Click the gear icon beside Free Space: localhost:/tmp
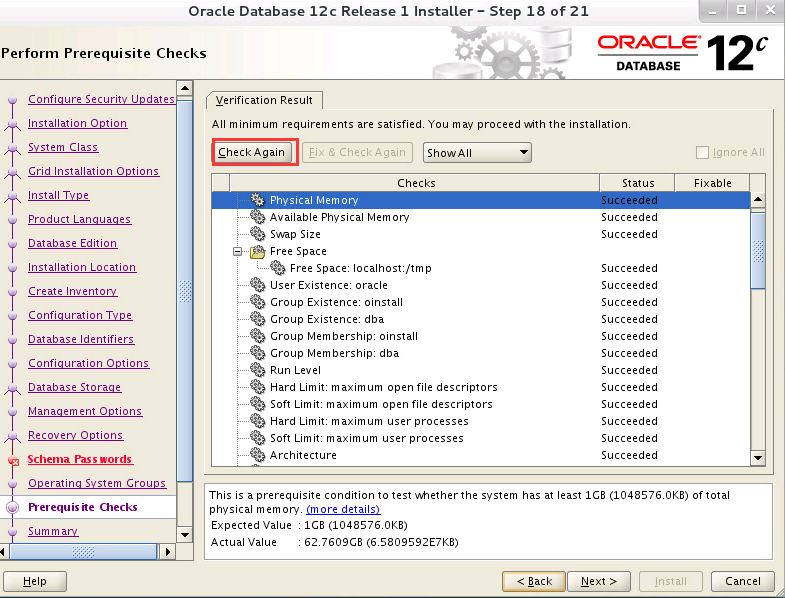The width and height of the screenshot is (785, 598). (277, 268)
